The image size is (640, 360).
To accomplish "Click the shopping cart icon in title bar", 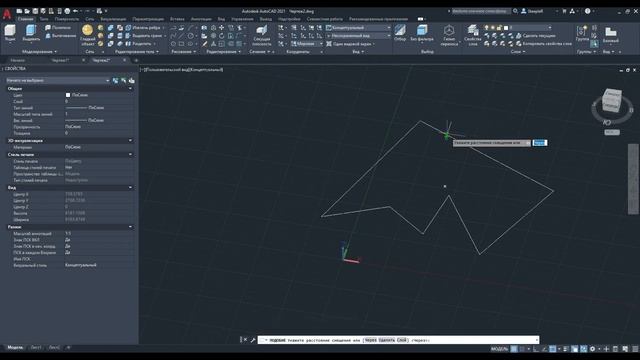I will [x=564, y=11].
